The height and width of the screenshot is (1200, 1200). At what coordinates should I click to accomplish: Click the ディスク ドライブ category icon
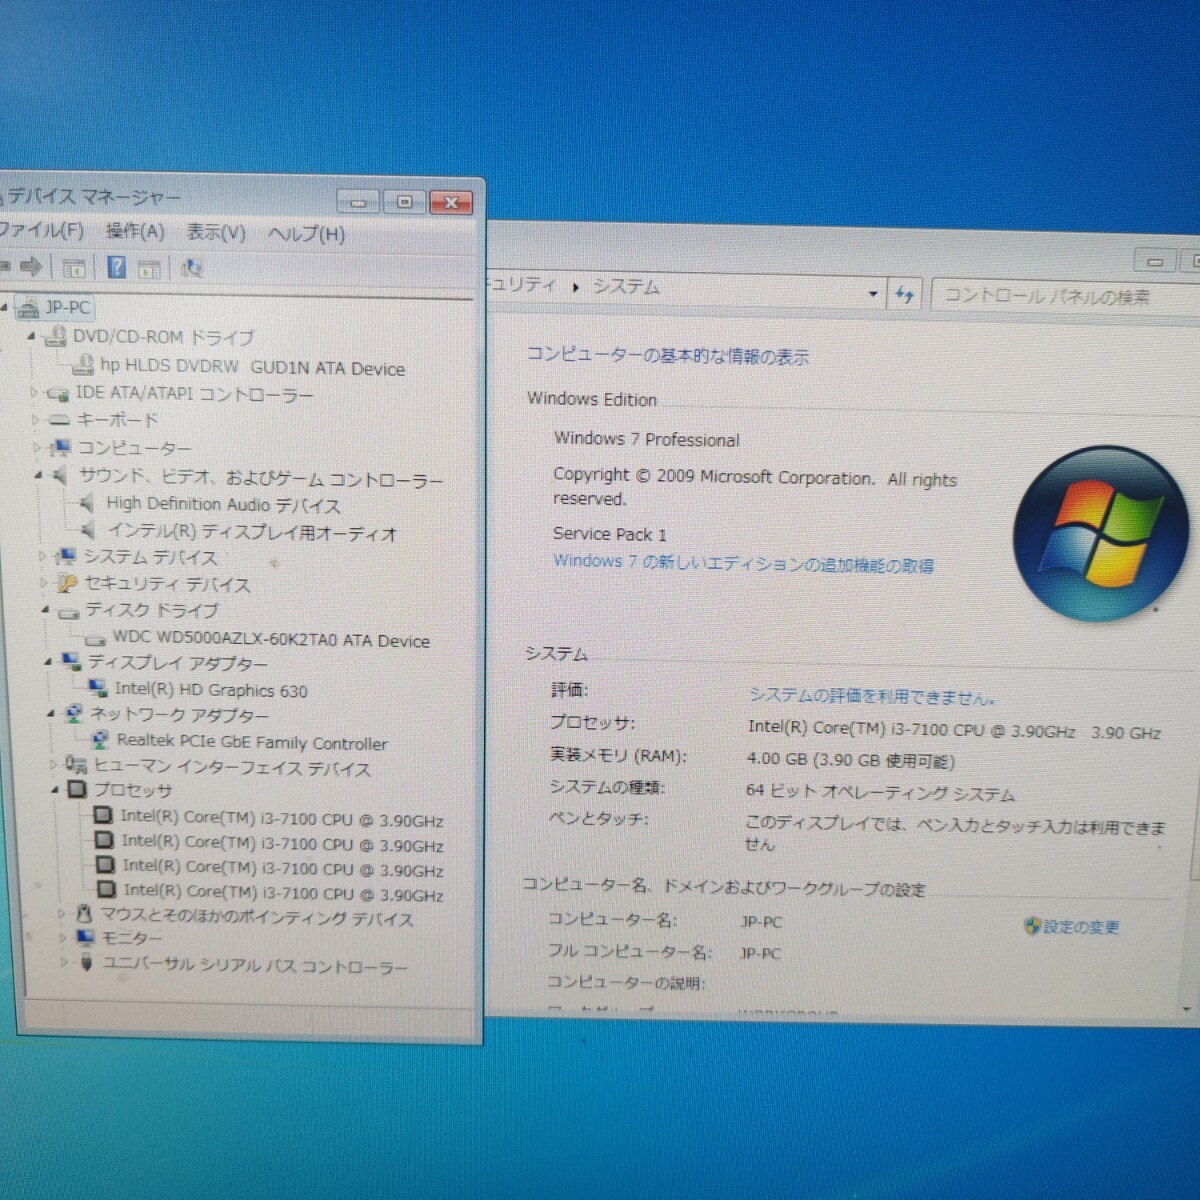pos(68,612)
